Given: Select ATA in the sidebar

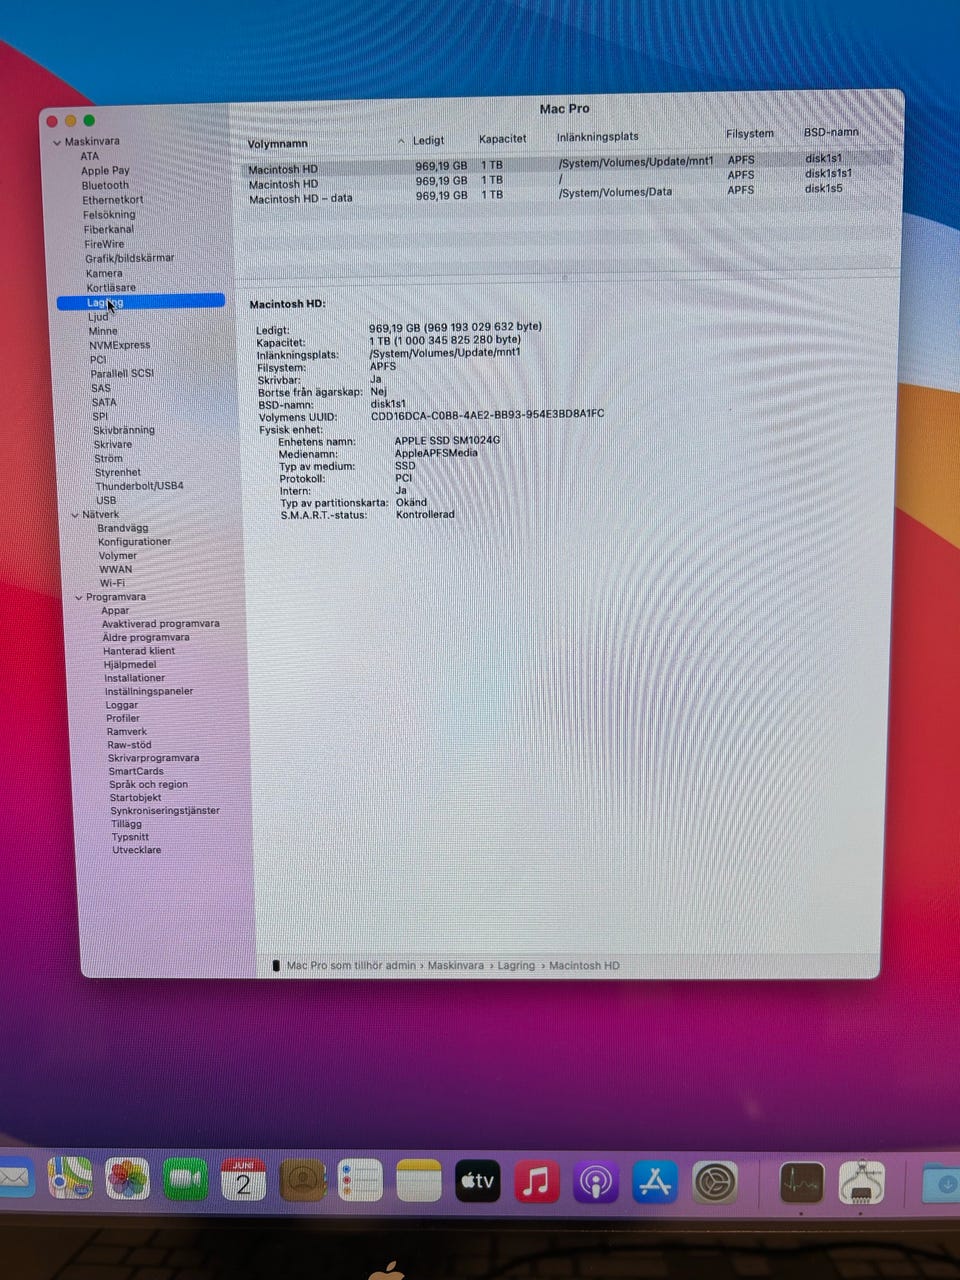Looking at the screenshot, I should tap(90, 156).
